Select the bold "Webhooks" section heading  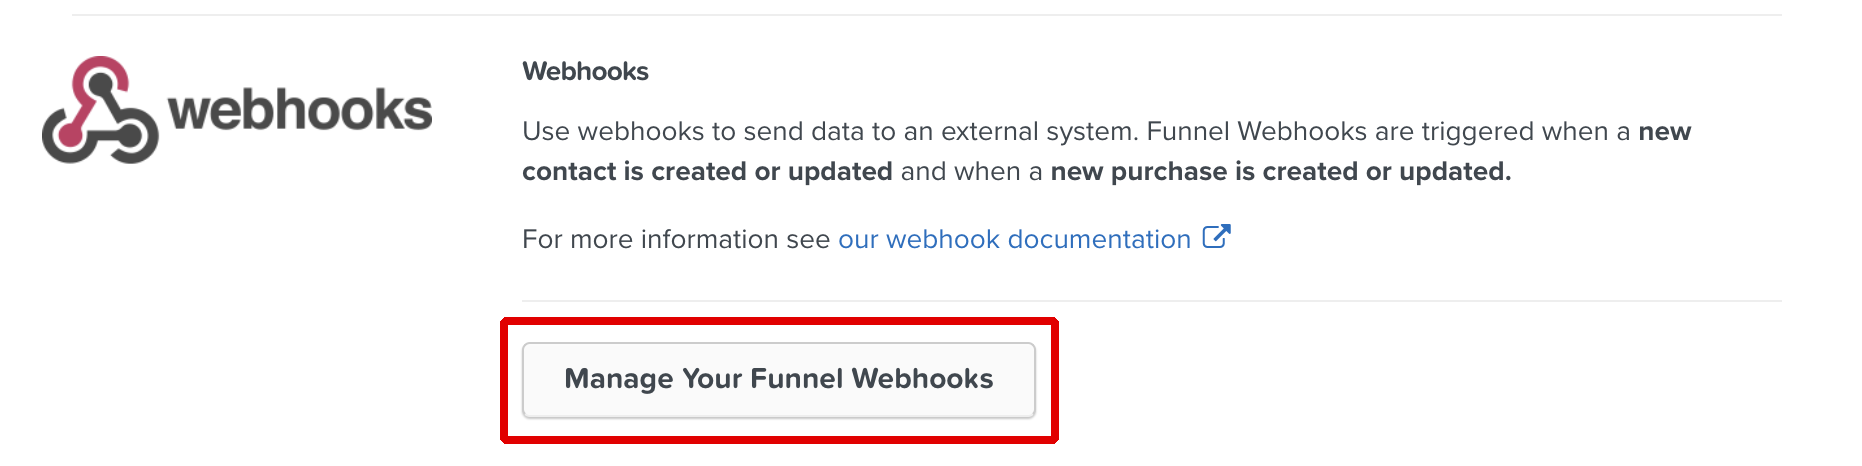tap(585, 72)
